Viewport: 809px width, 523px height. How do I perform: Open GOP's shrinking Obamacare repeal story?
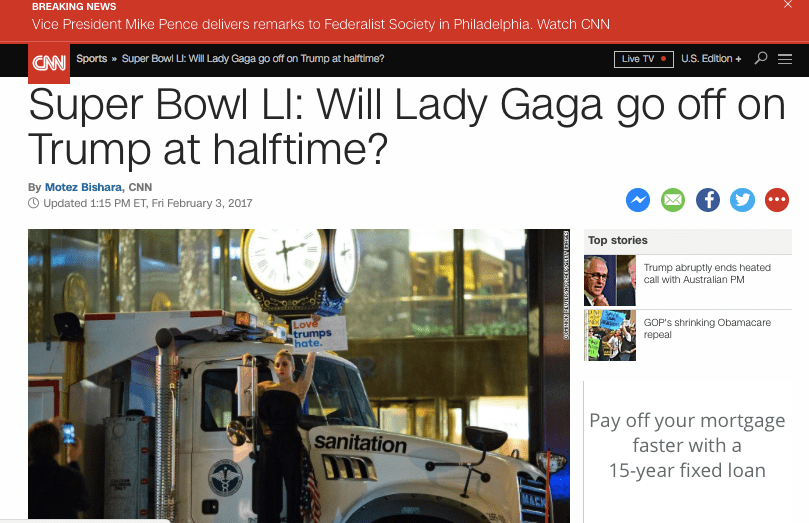point(707,329)
